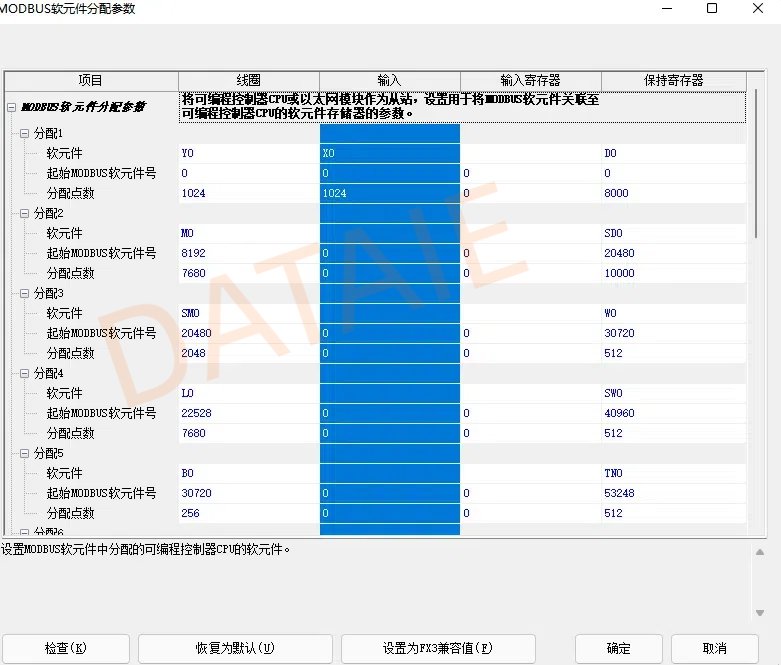781x665 pixels.
Task: Collapse the 分配5 tree node
Action: pos(24,453)
